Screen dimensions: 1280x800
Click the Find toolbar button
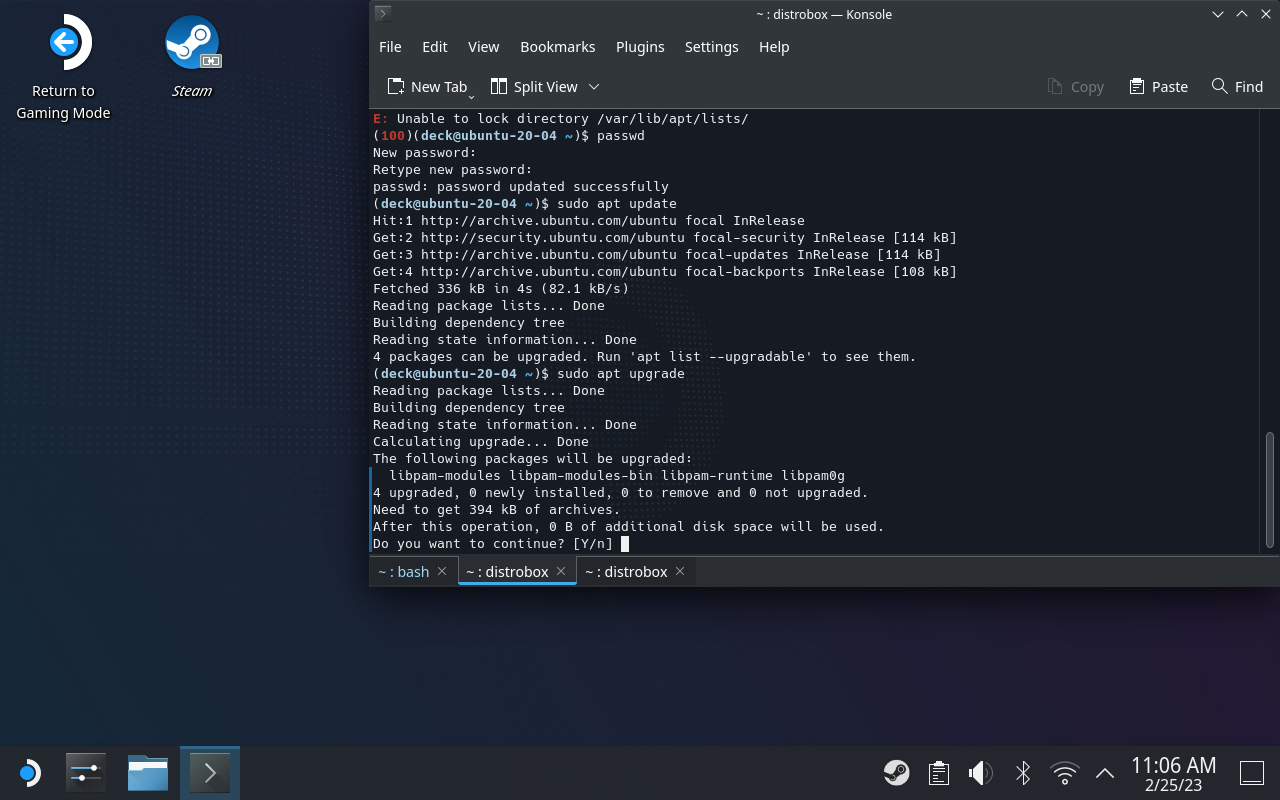point(1237,87)
